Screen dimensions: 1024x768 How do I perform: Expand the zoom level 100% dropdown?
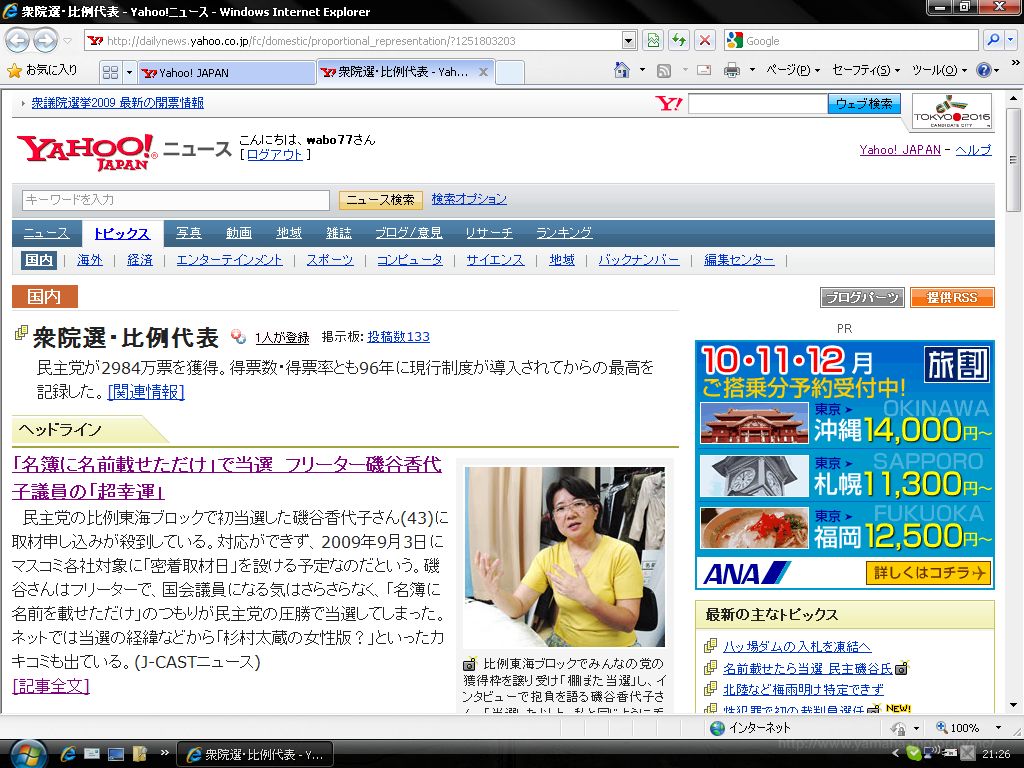tap(997, 728)
